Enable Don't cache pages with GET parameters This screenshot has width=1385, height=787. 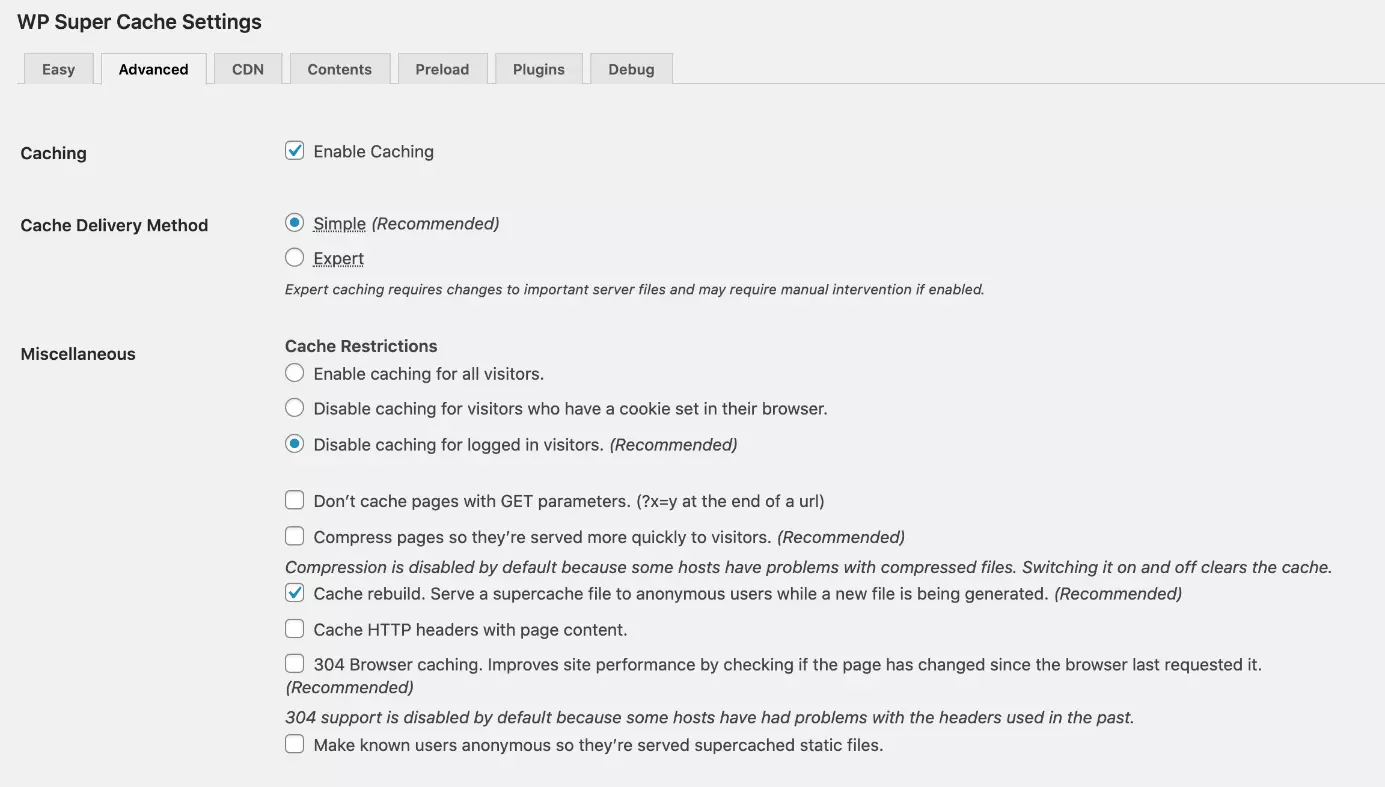(294, 500)
